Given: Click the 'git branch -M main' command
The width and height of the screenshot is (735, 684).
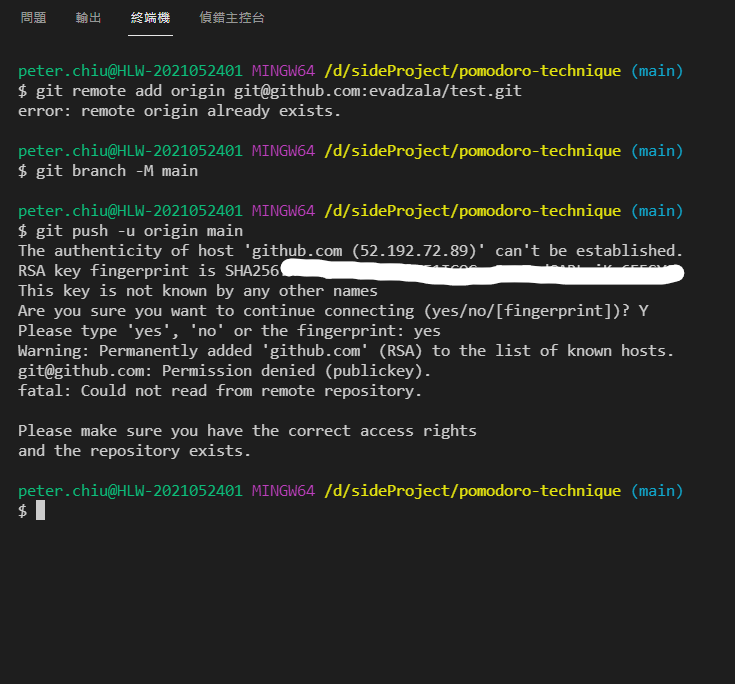Looking at the screenshot, I should [108, 171].
